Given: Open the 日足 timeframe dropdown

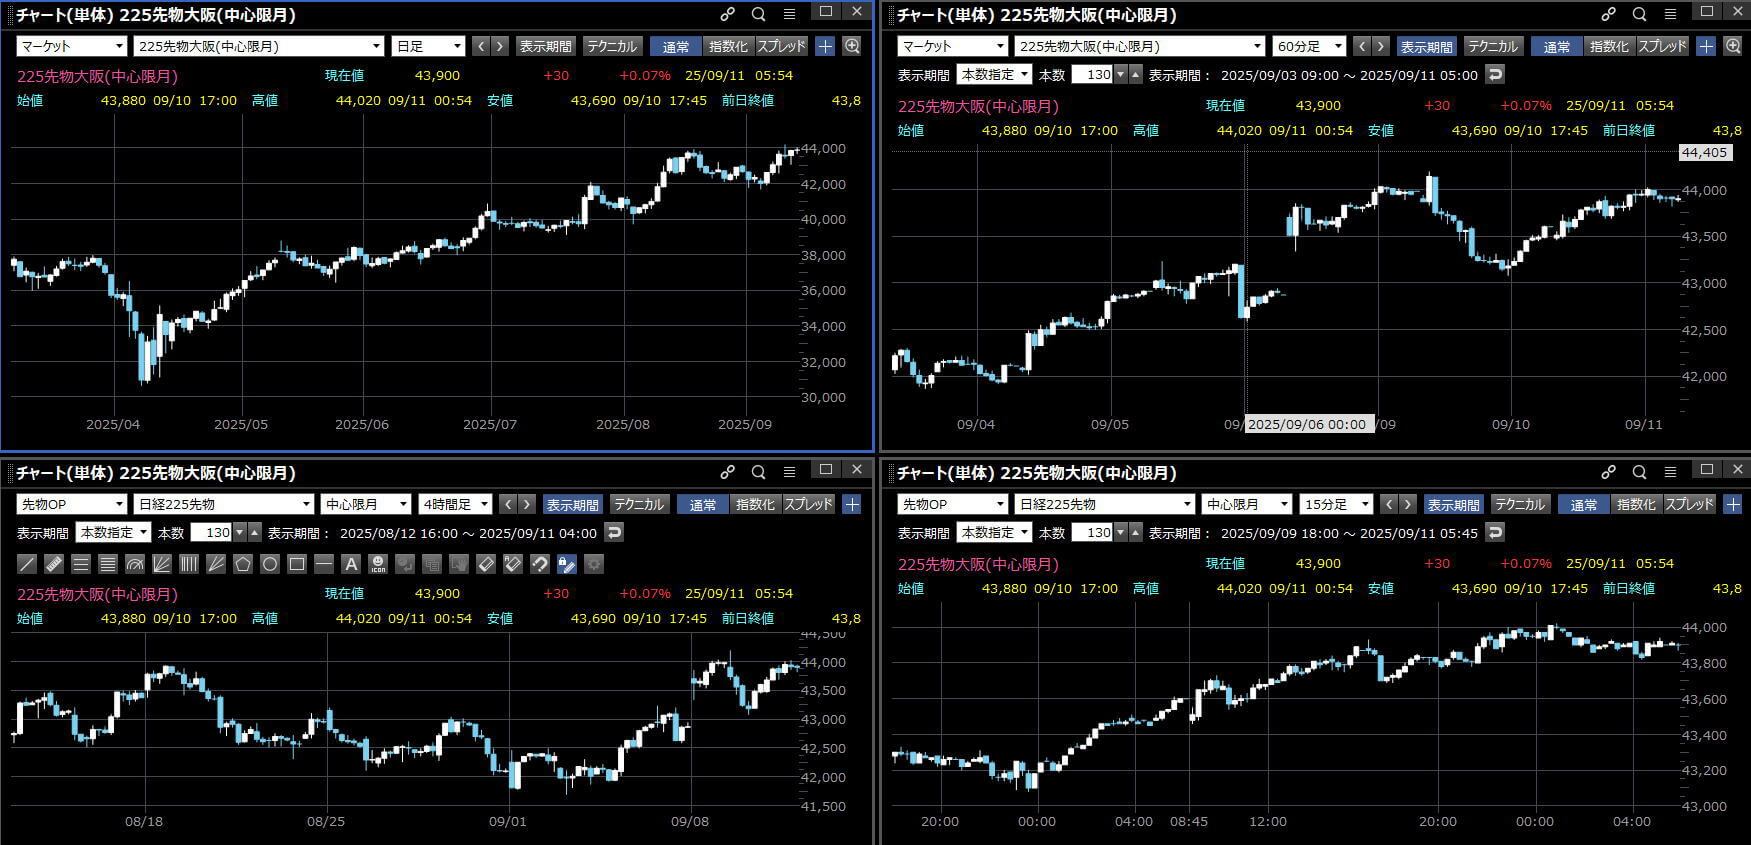Looking at the screenshot, I should (429, 46).
